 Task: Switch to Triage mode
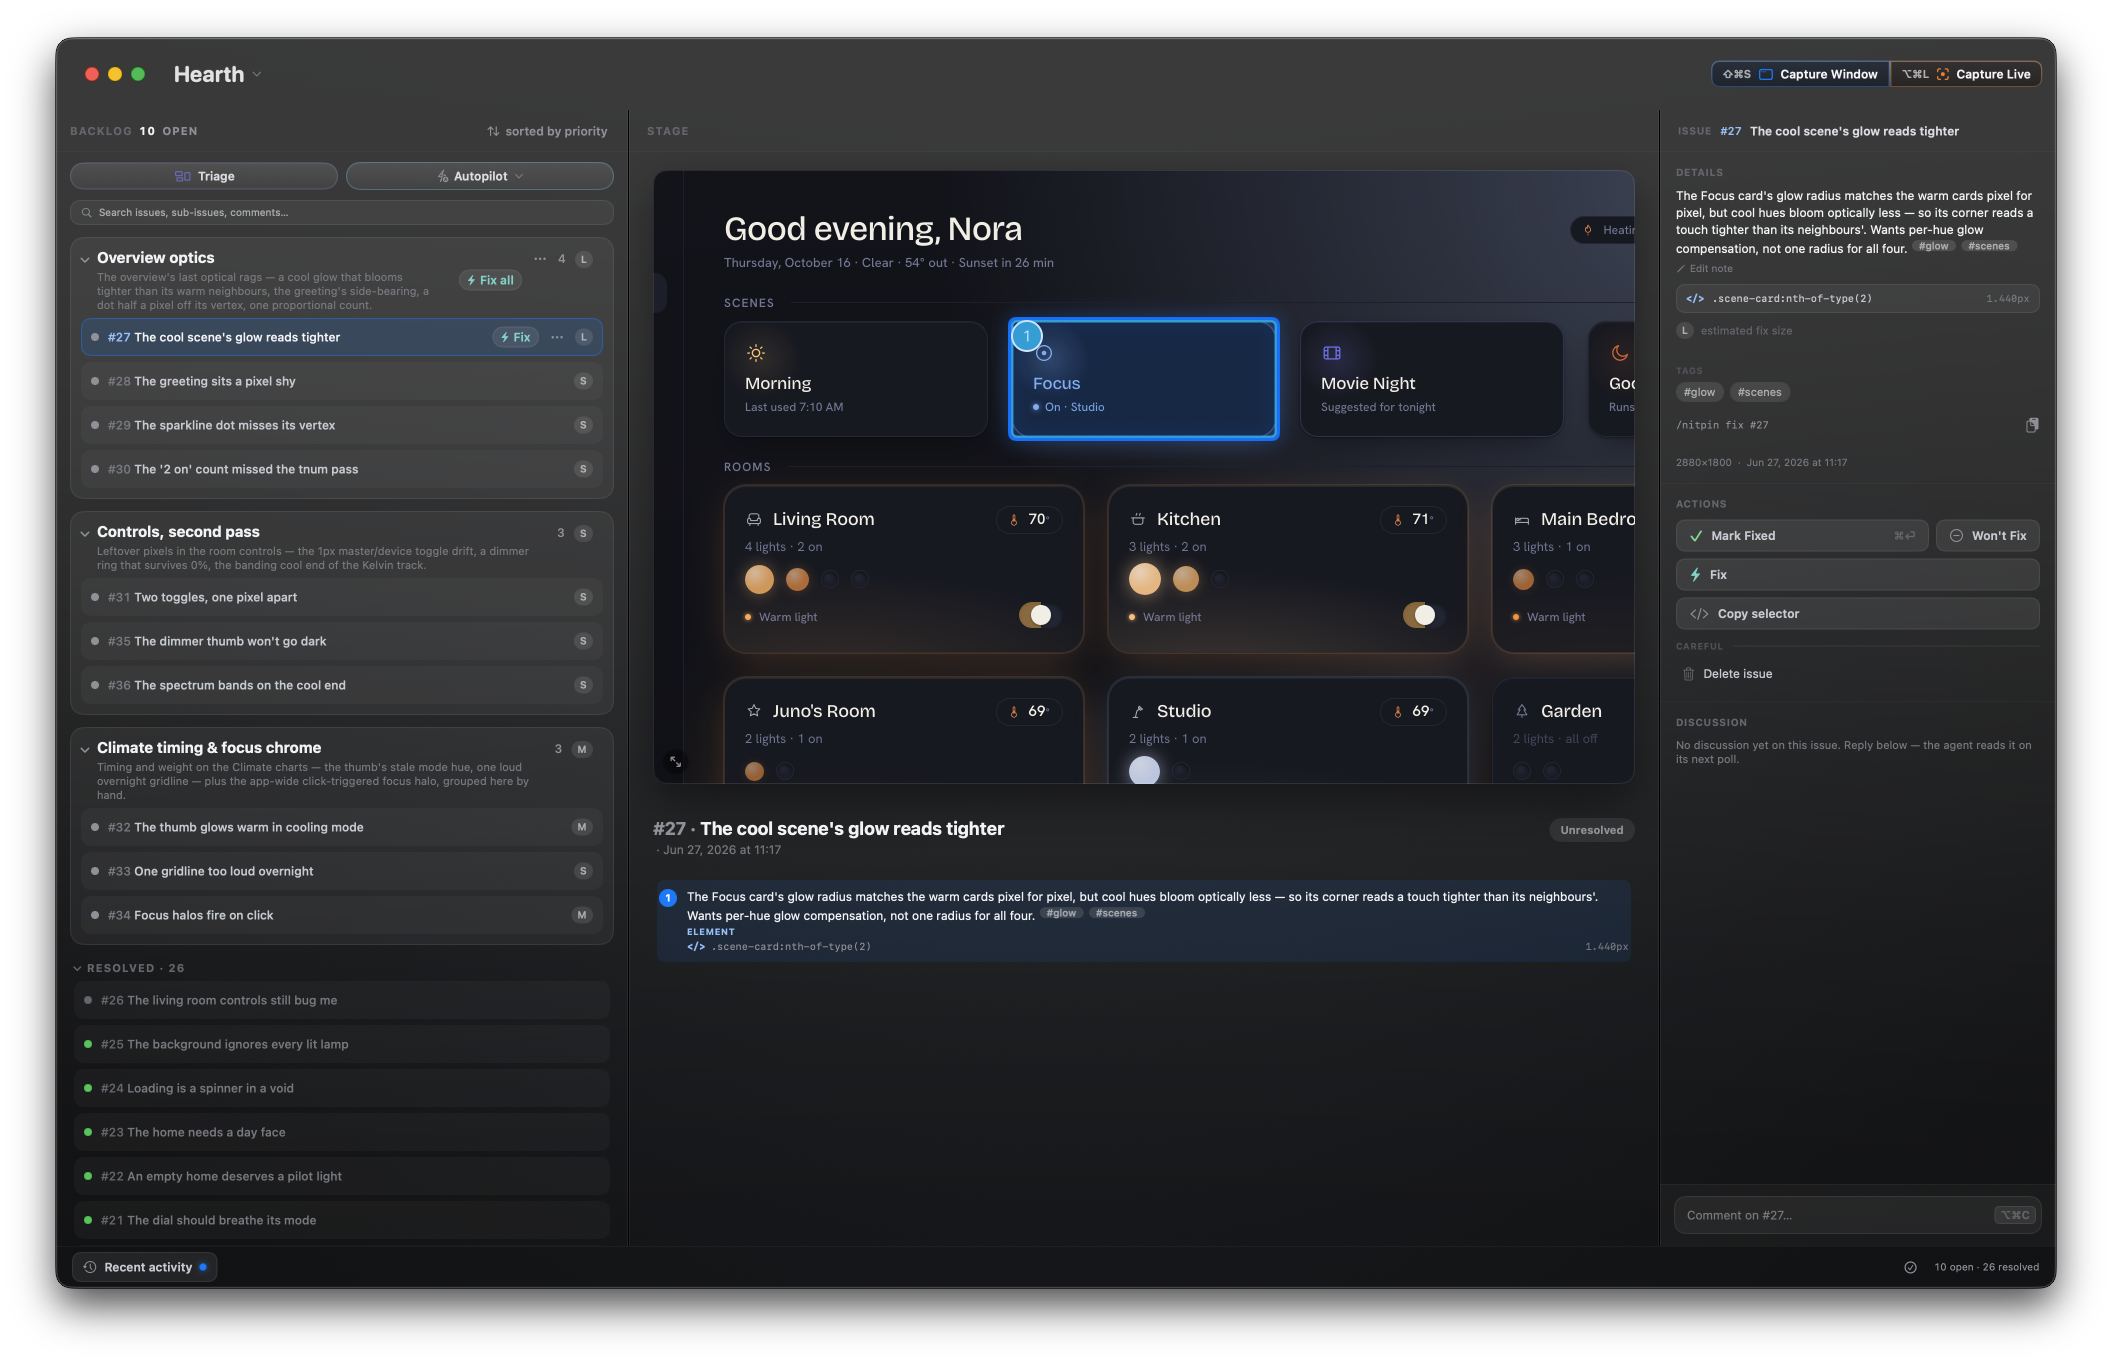pyautogui.click(x=204, y=176)
